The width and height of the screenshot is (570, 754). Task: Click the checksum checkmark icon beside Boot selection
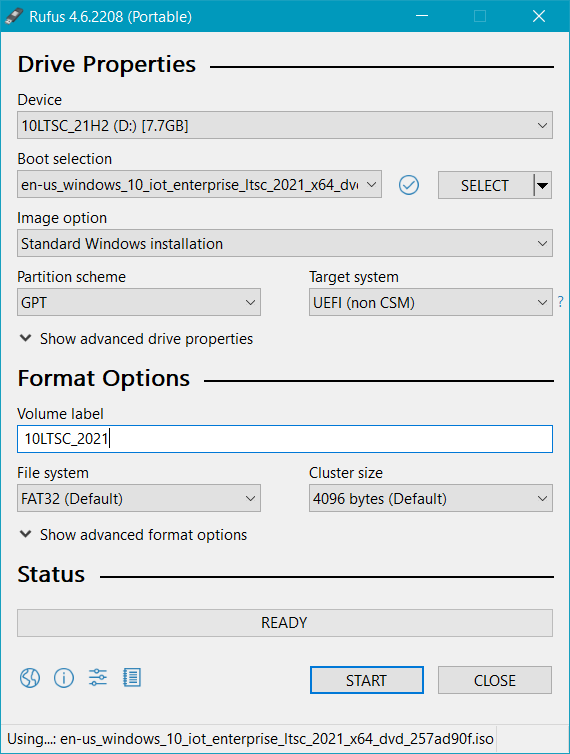pyautogui.click(x=409, y=185)
